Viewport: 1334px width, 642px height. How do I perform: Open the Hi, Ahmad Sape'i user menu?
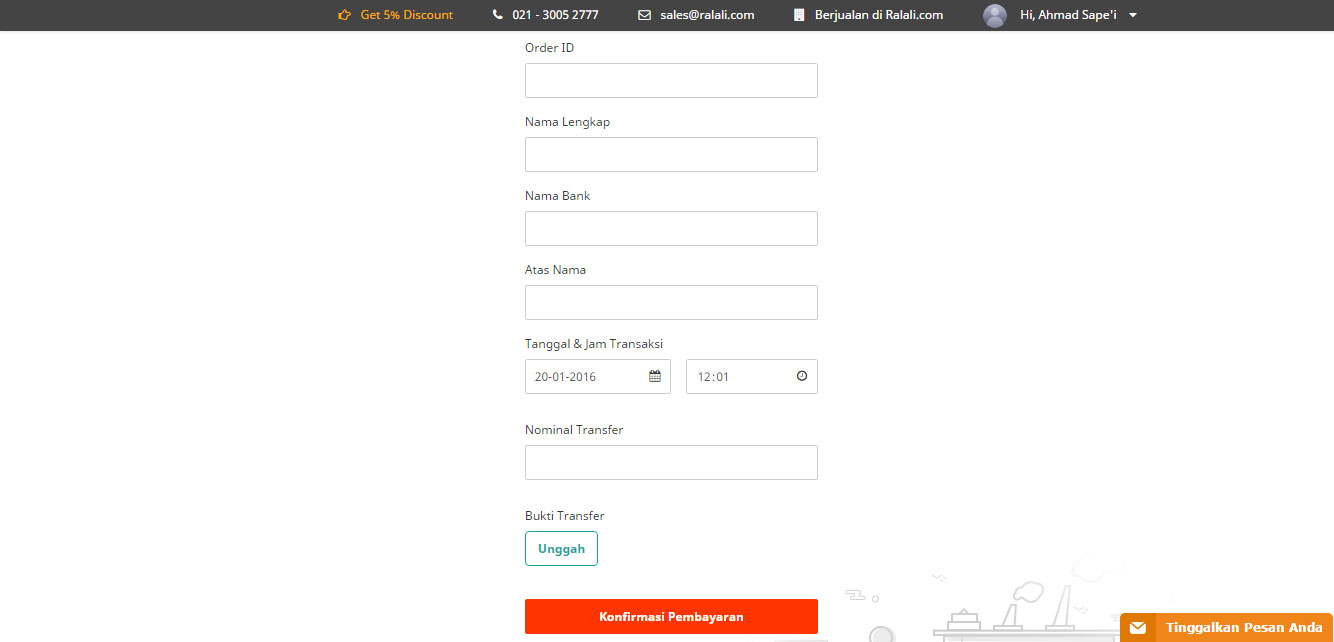(x=1067, y=15)
